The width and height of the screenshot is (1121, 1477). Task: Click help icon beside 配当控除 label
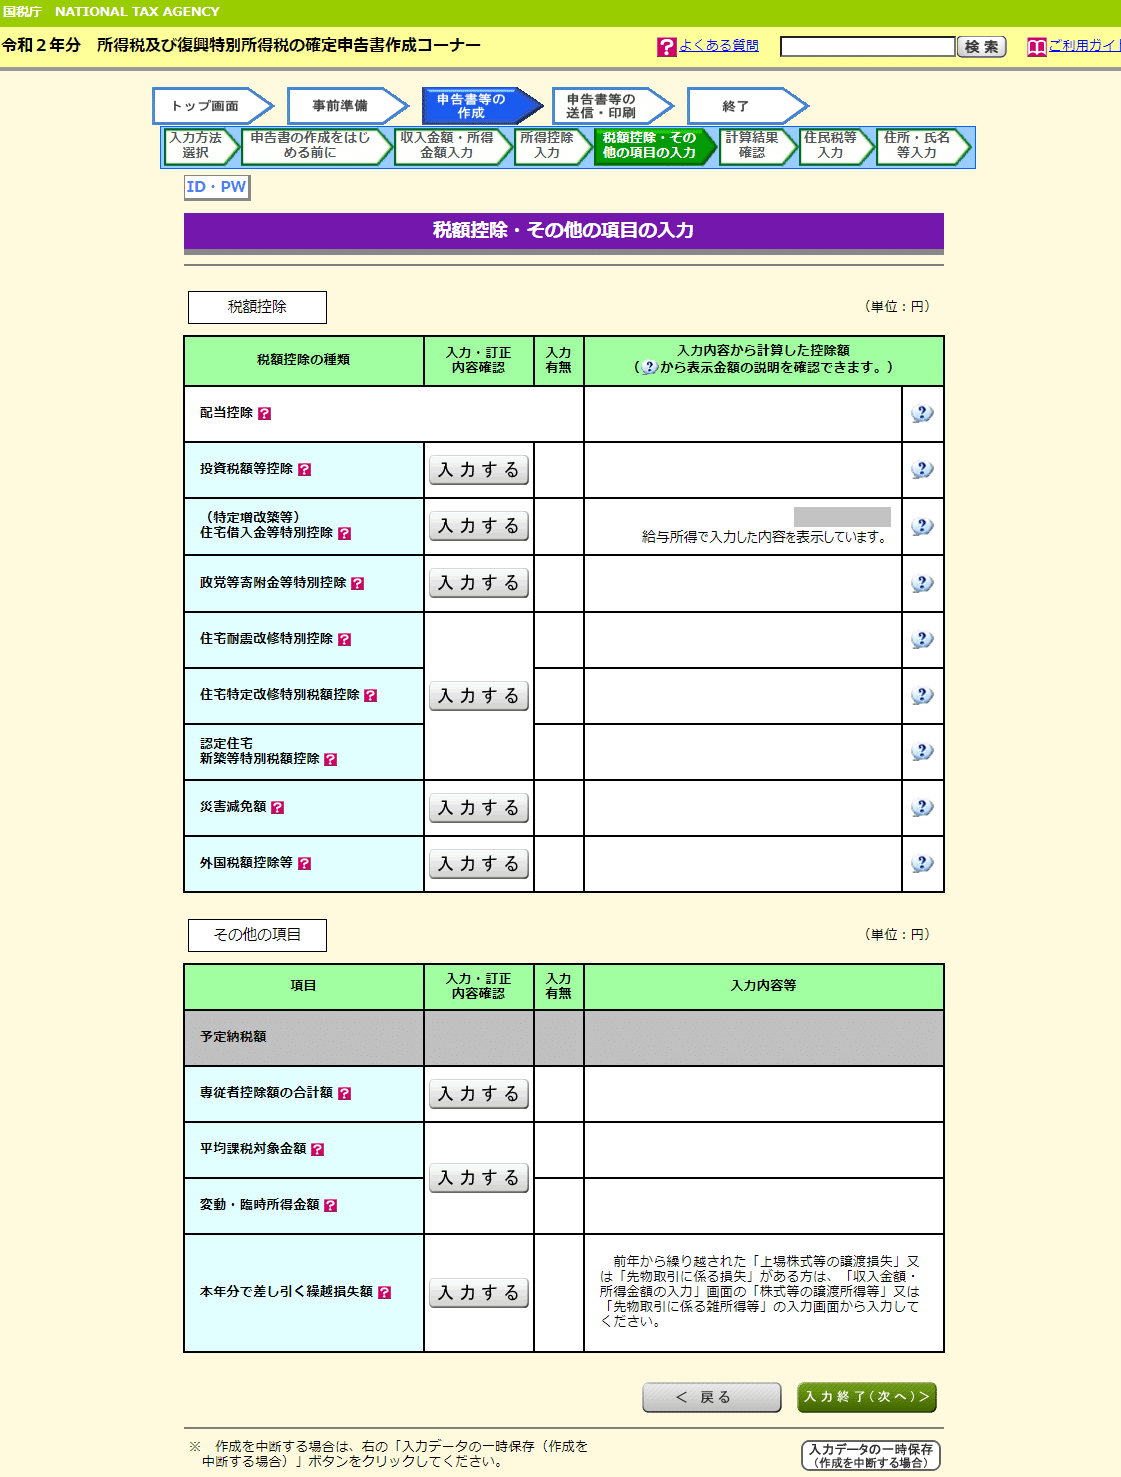tap(264, 413)
